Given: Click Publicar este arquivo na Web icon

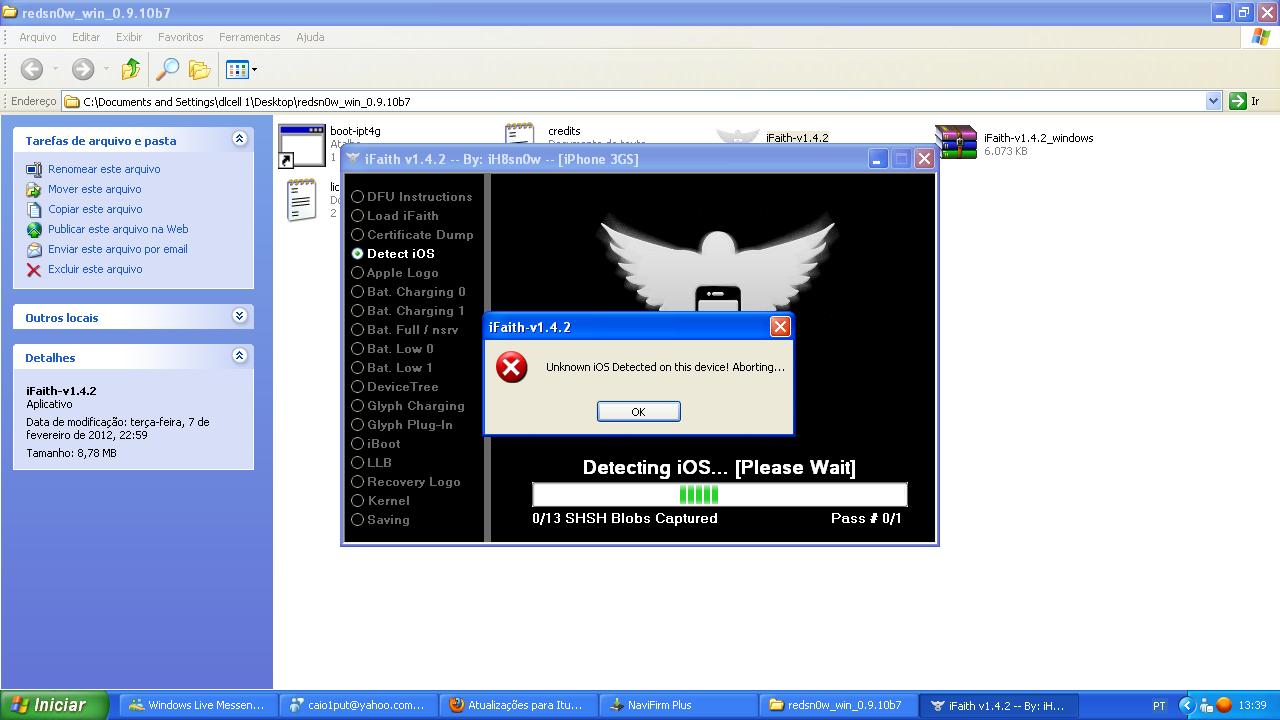Looking at the screenshot, I should coord(34,229).
